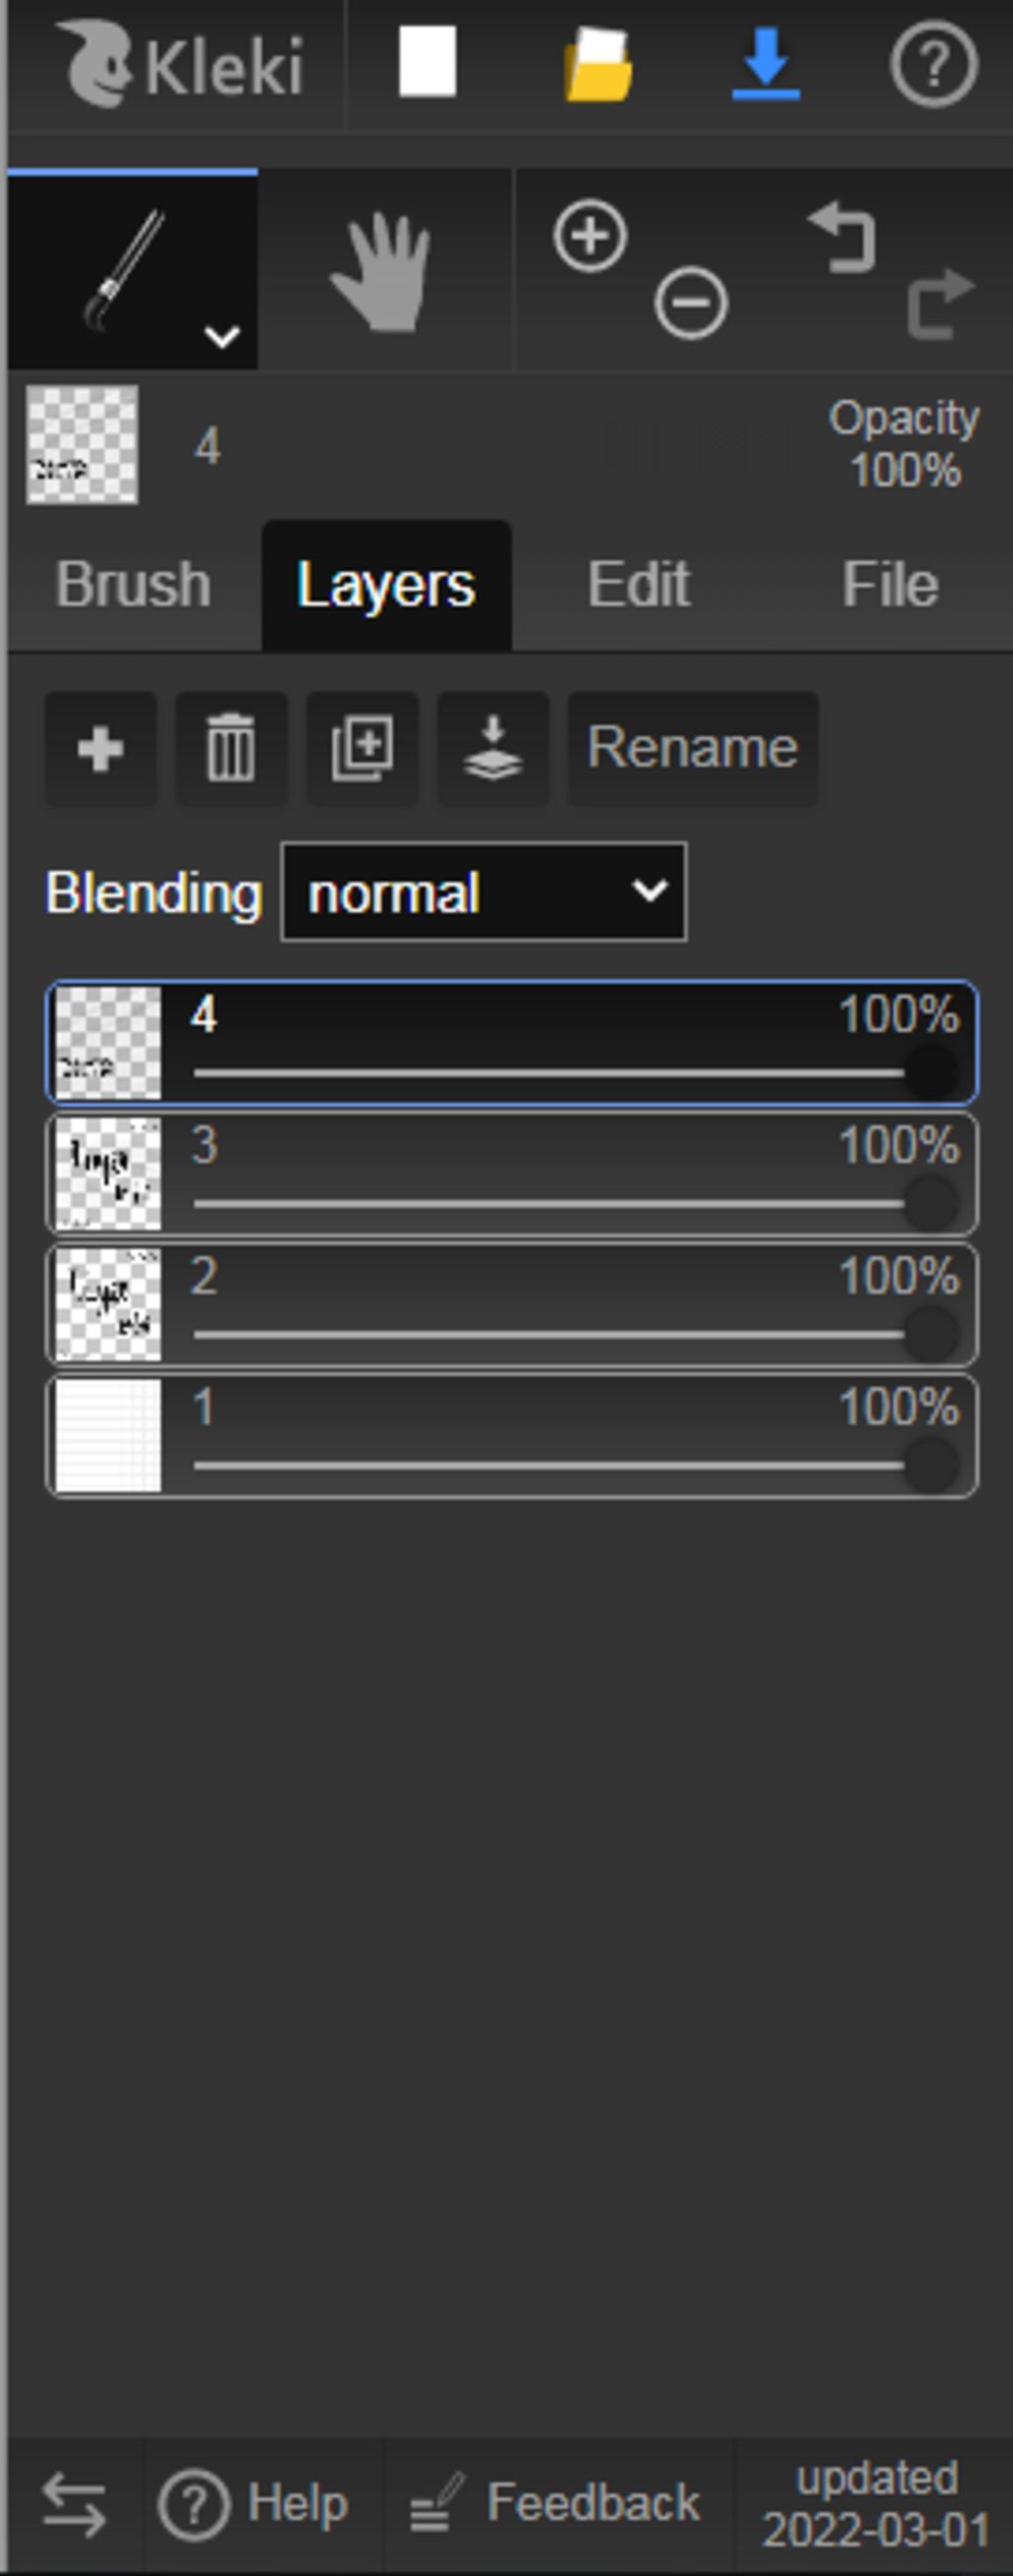Image resolution: width=1013 pixels, height=2576 pixels.
Task: Click the zoom out minus icon
Action: [x=691, y=301]
